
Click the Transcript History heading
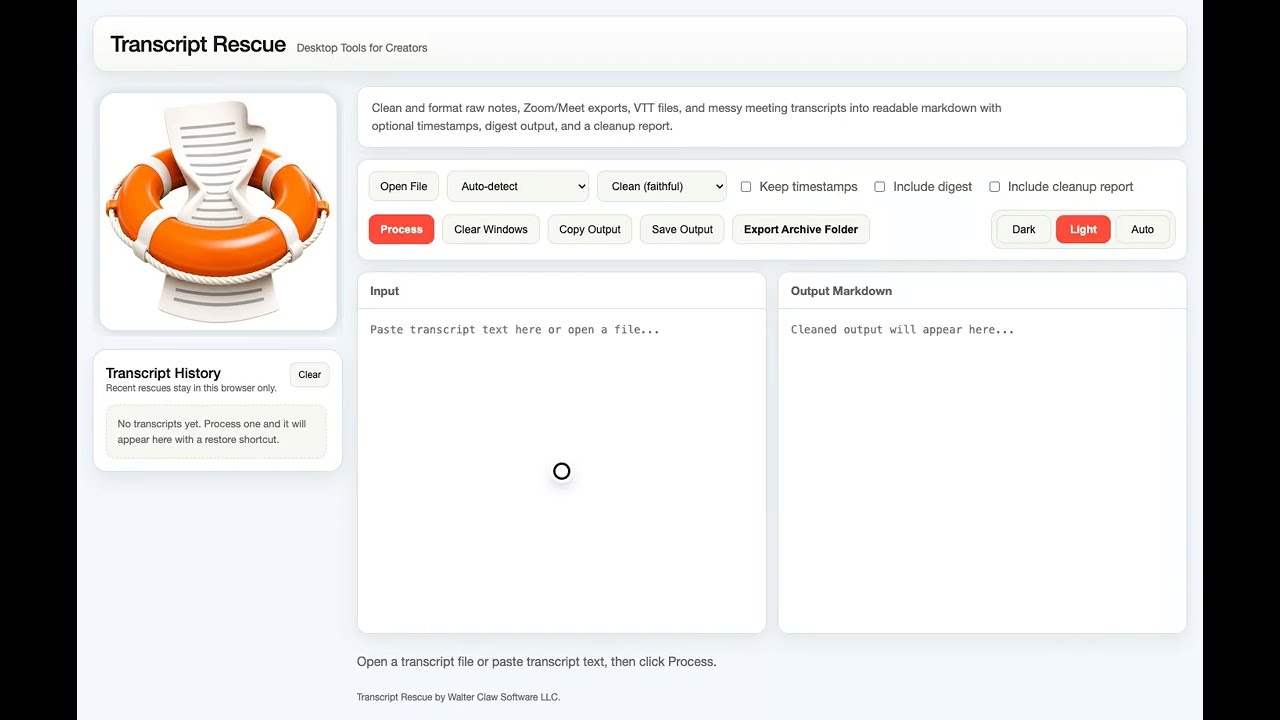[163, 373]
